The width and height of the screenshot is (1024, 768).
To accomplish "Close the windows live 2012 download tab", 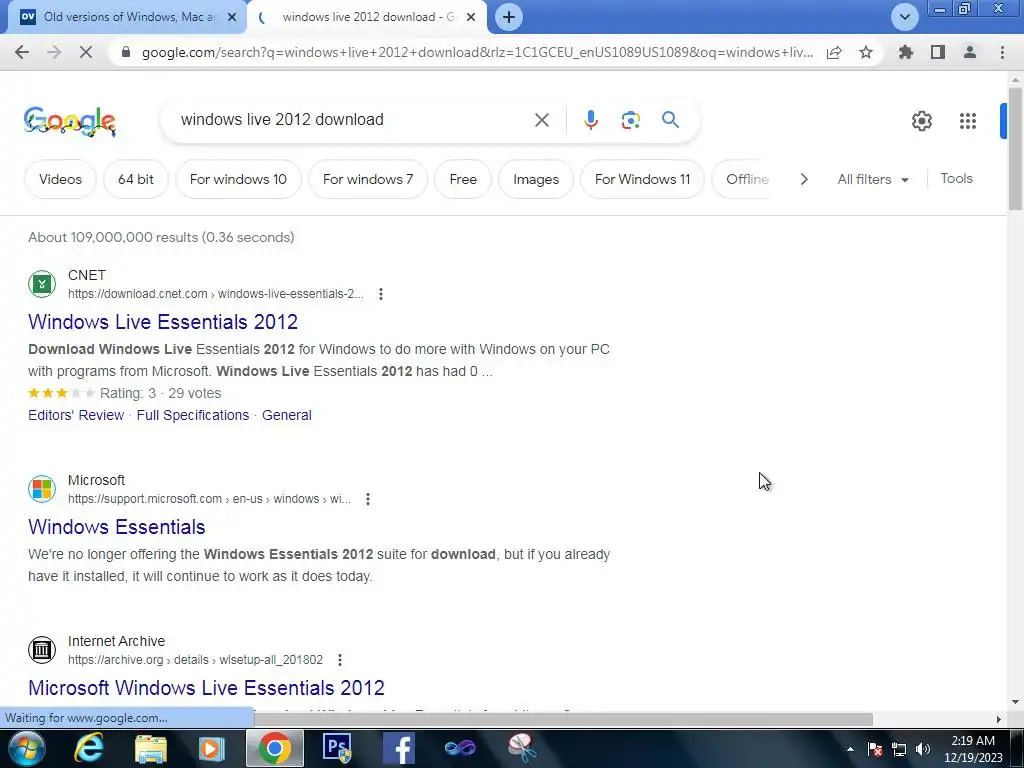I will tap(471, 17).
